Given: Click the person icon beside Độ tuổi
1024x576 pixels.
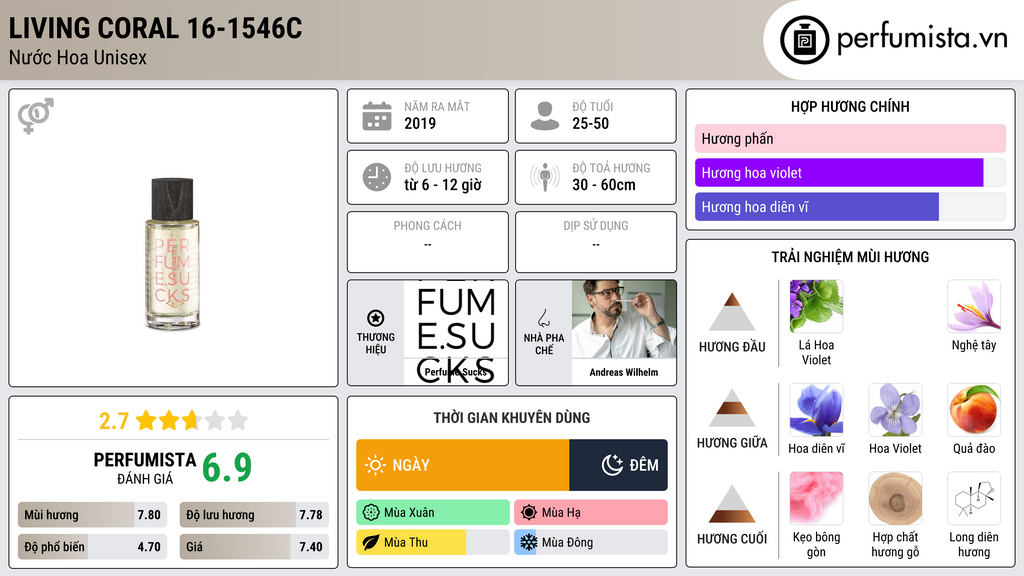Looking at the screenshot, I should pos(545,116).
